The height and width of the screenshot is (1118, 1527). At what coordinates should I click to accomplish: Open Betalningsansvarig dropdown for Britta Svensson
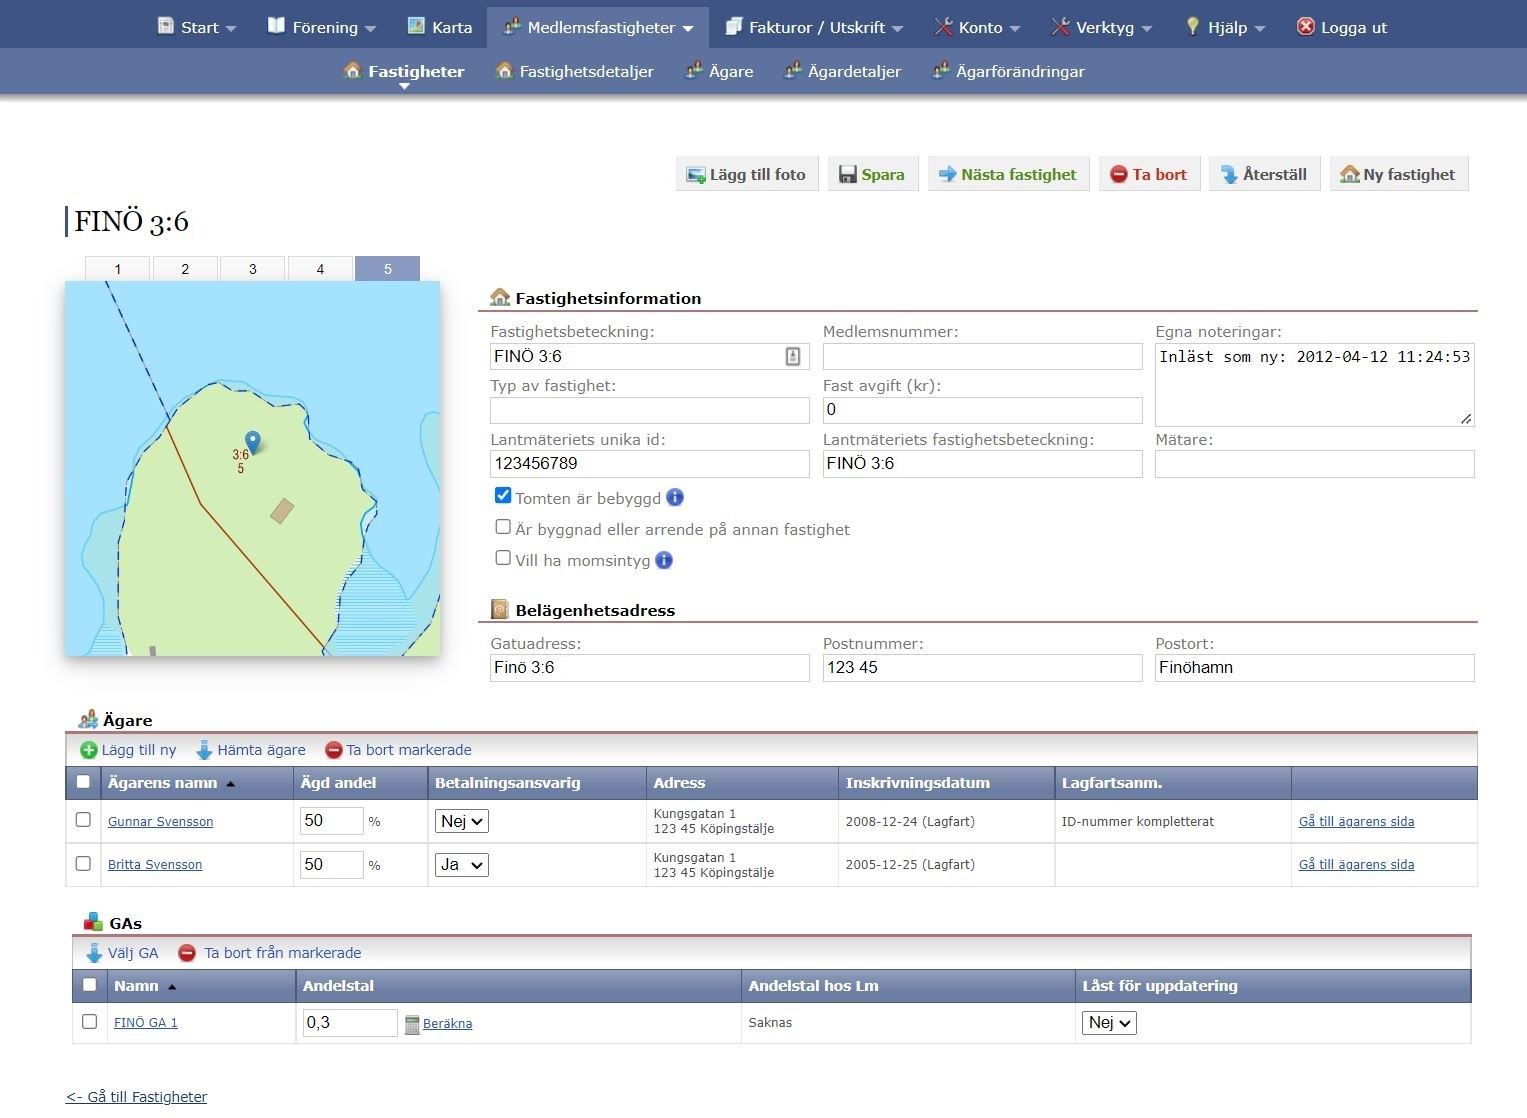click(462, 865)
